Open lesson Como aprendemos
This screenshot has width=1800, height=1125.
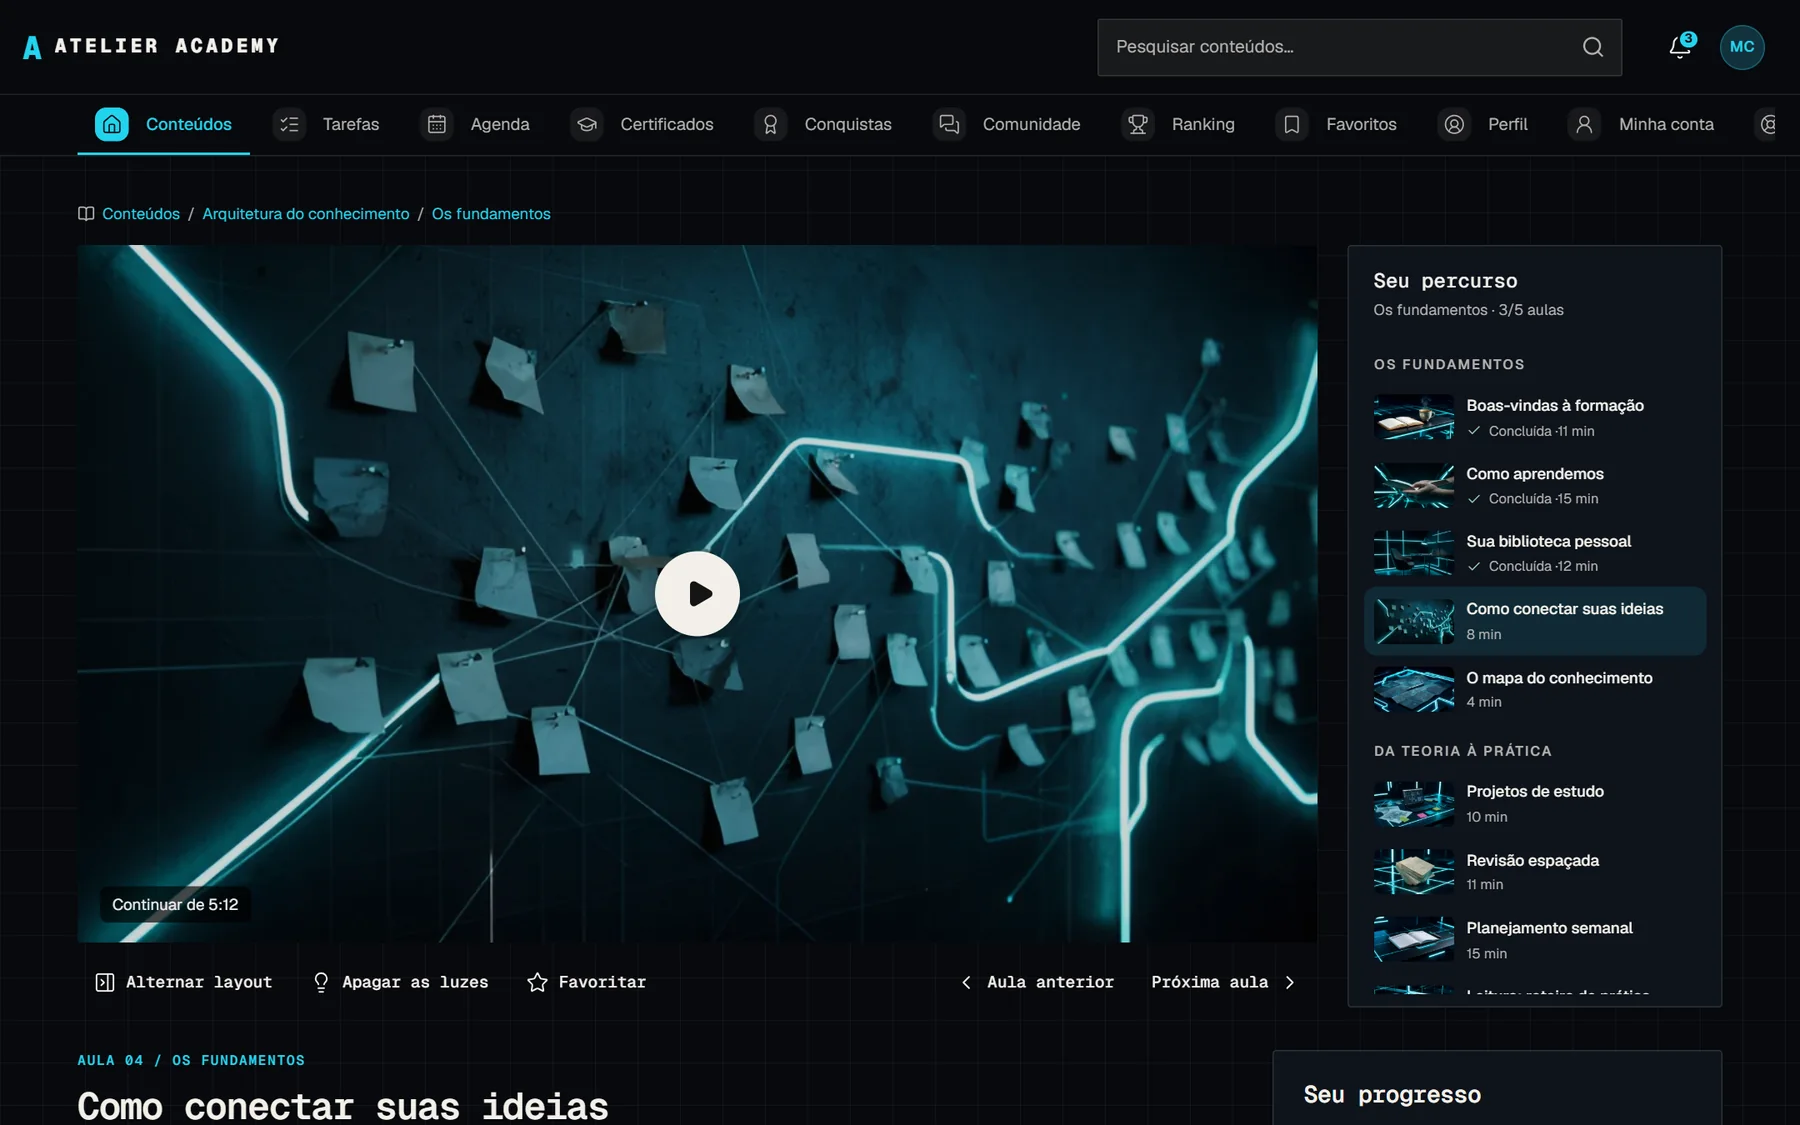click(1535, 486)
